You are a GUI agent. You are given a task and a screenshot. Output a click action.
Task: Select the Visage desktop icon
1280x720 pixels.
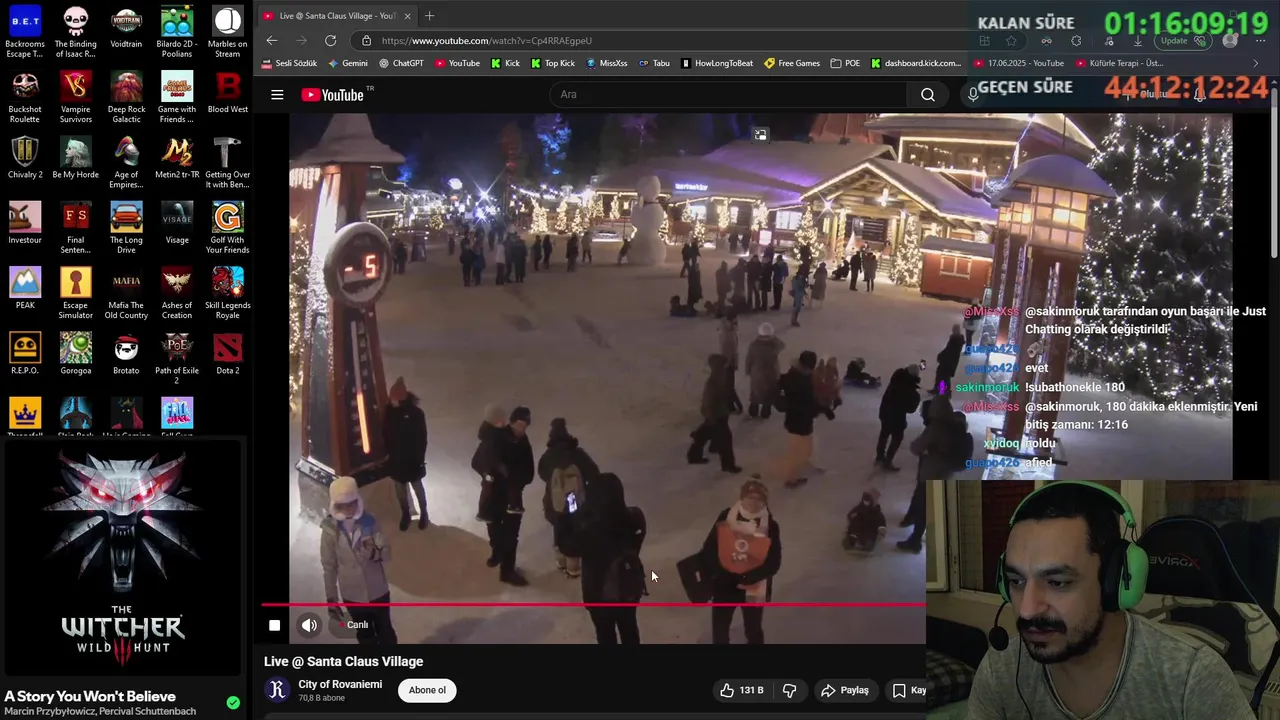pos(177,223)
